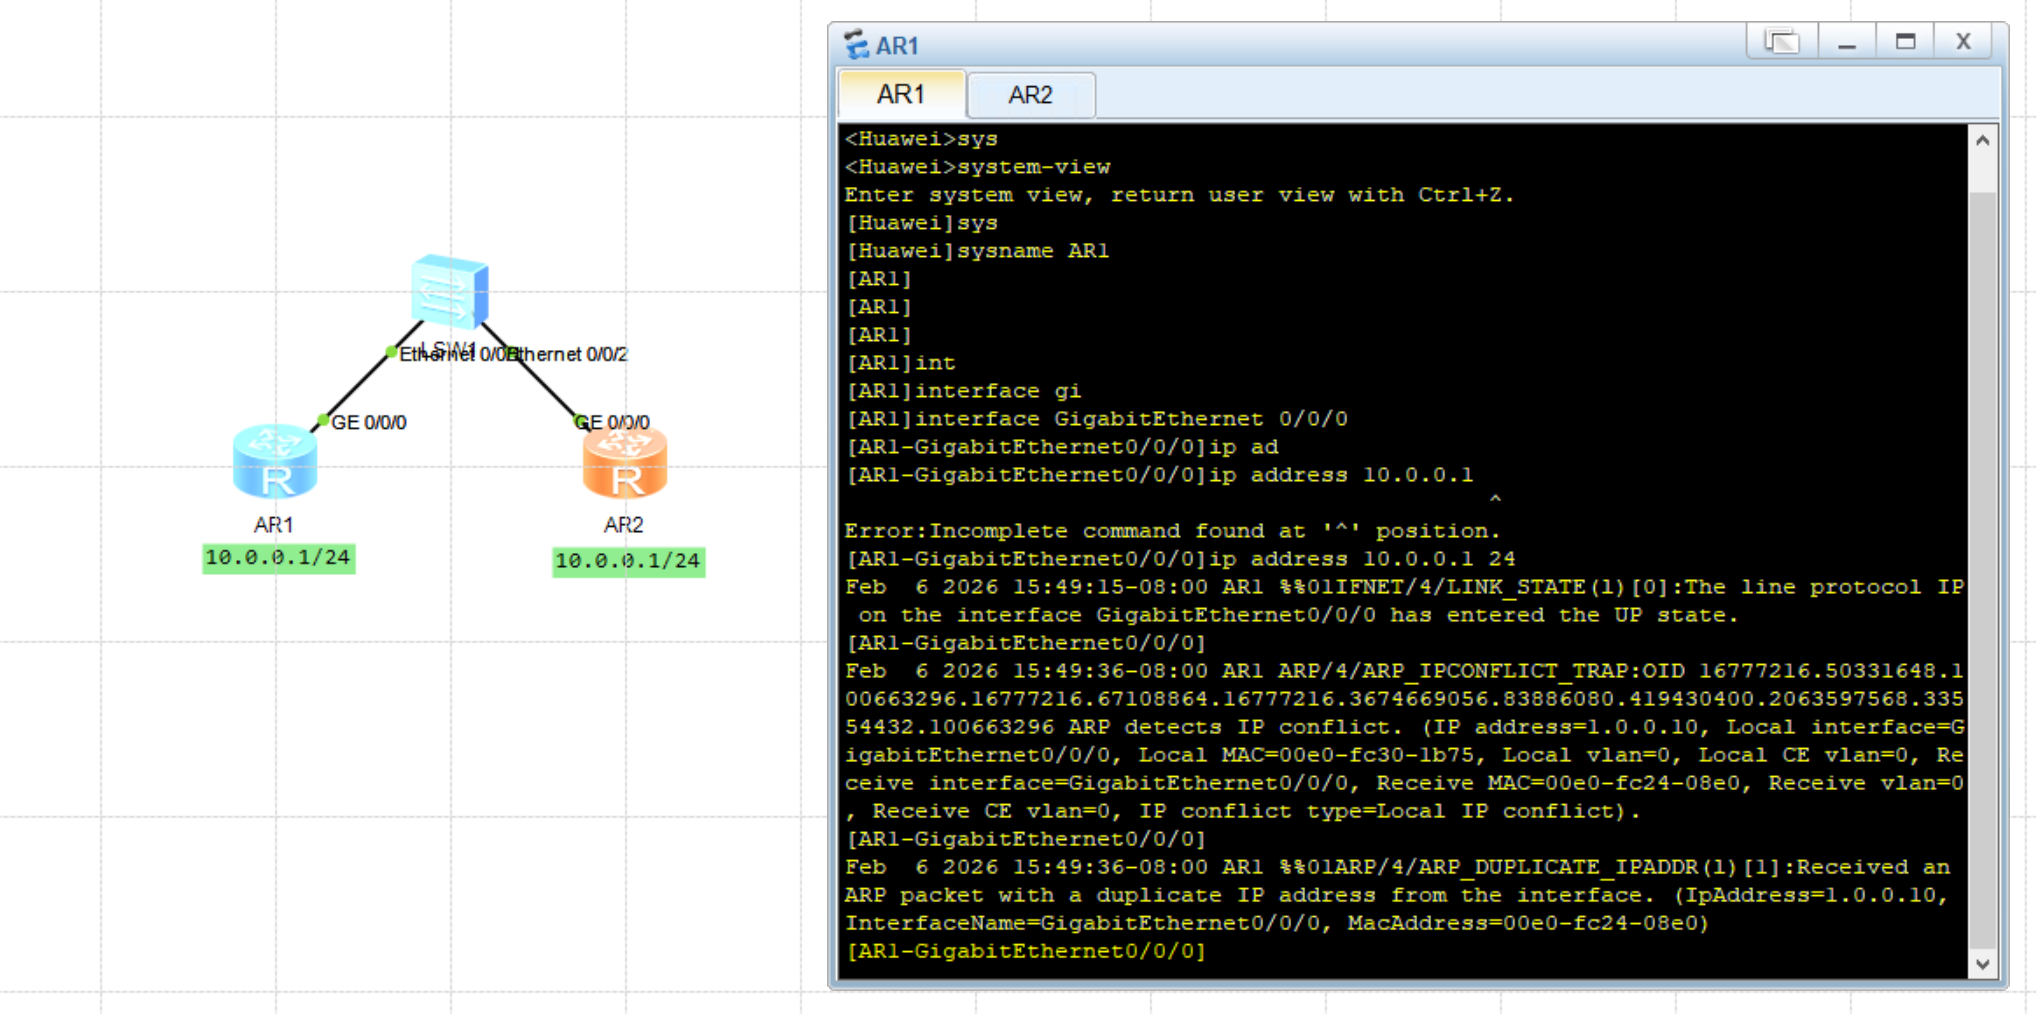Minimize the AR1 terminal window
Image resolution: width=2036 pixels, height=1014 pixels.
click(1846, 42)
